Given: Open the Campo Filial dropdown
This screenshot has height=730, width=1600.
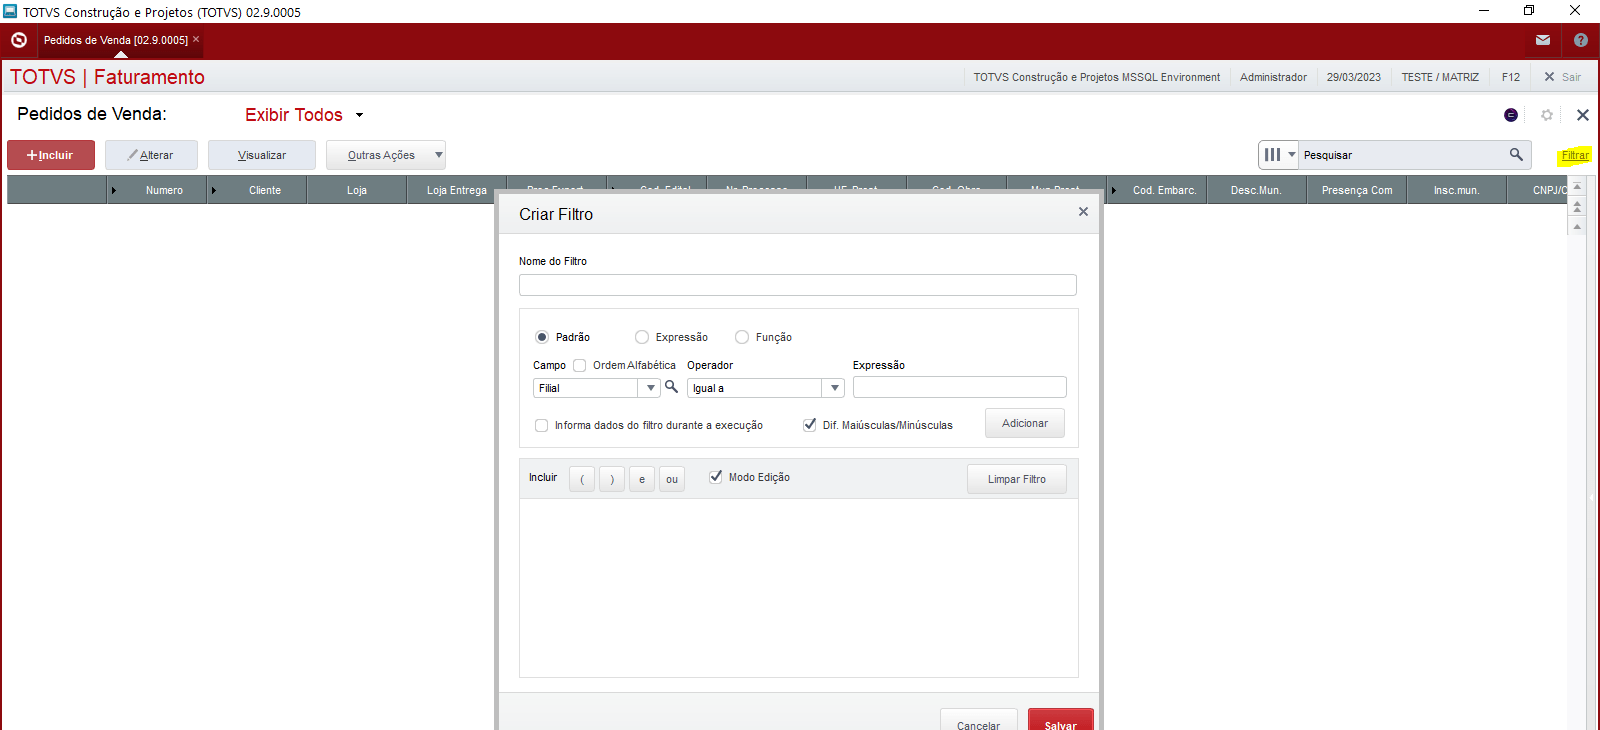Looking at the screenshot, I should click(x=650, y=388).
